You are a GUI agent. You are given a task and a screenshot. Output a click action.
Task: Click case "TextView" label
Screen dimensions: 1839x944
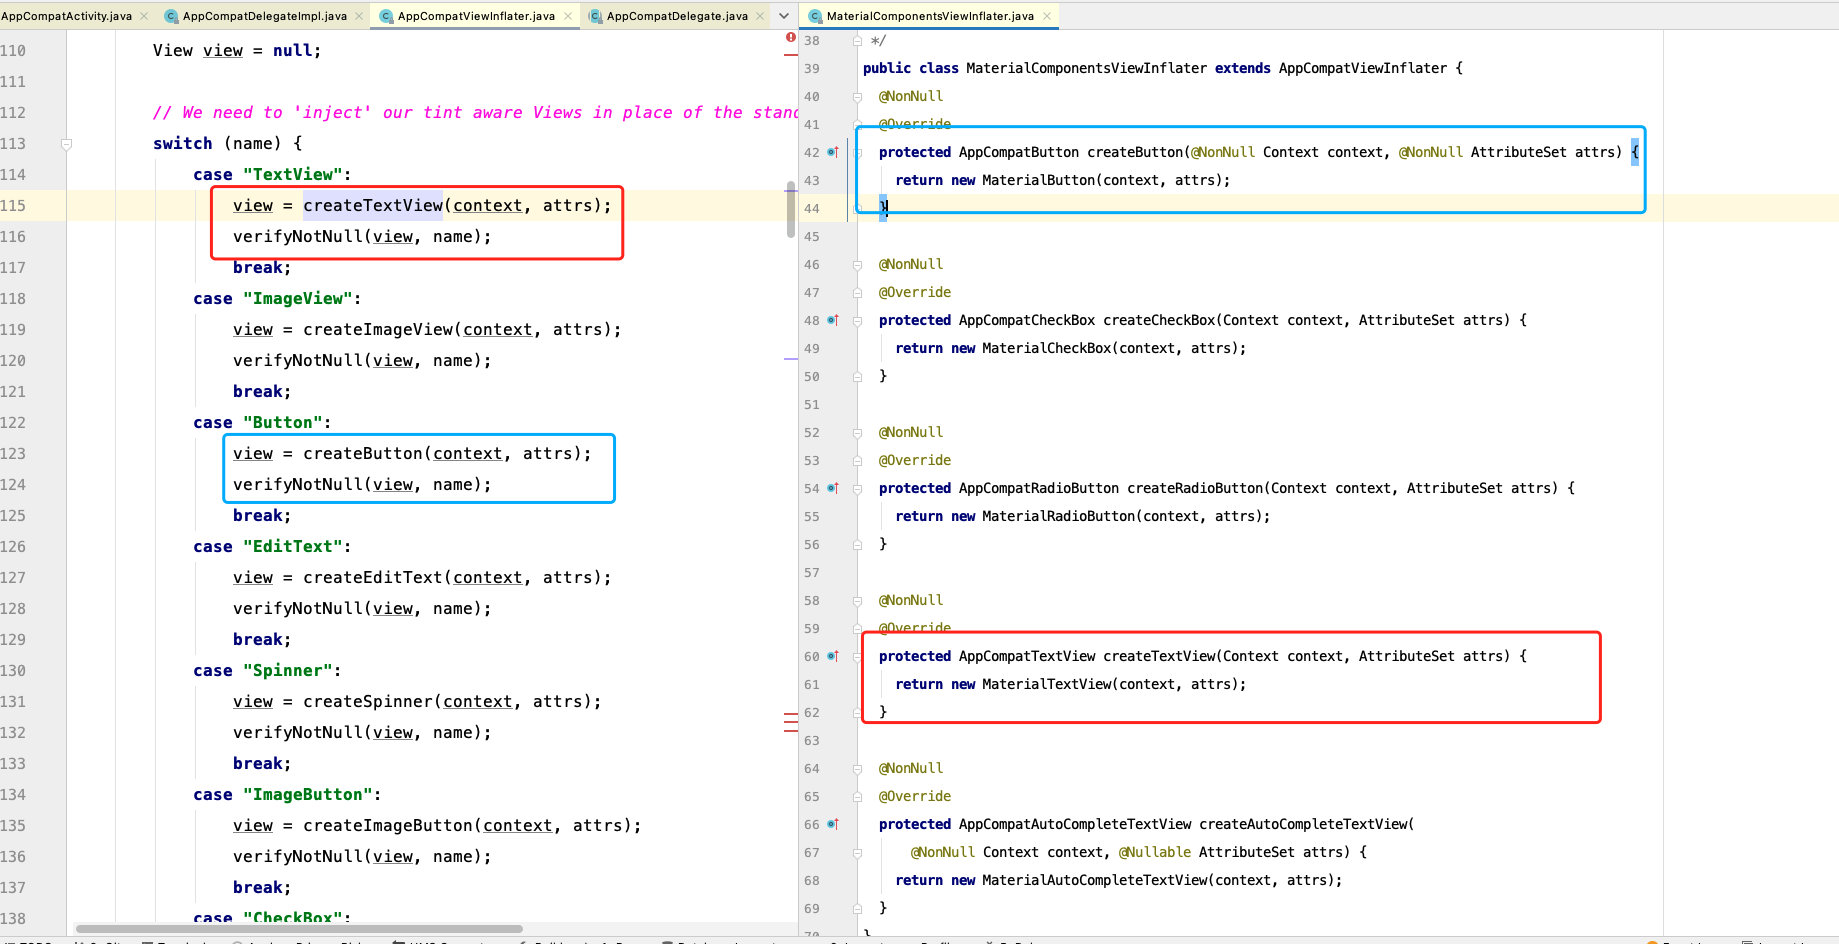click(271, 174)
